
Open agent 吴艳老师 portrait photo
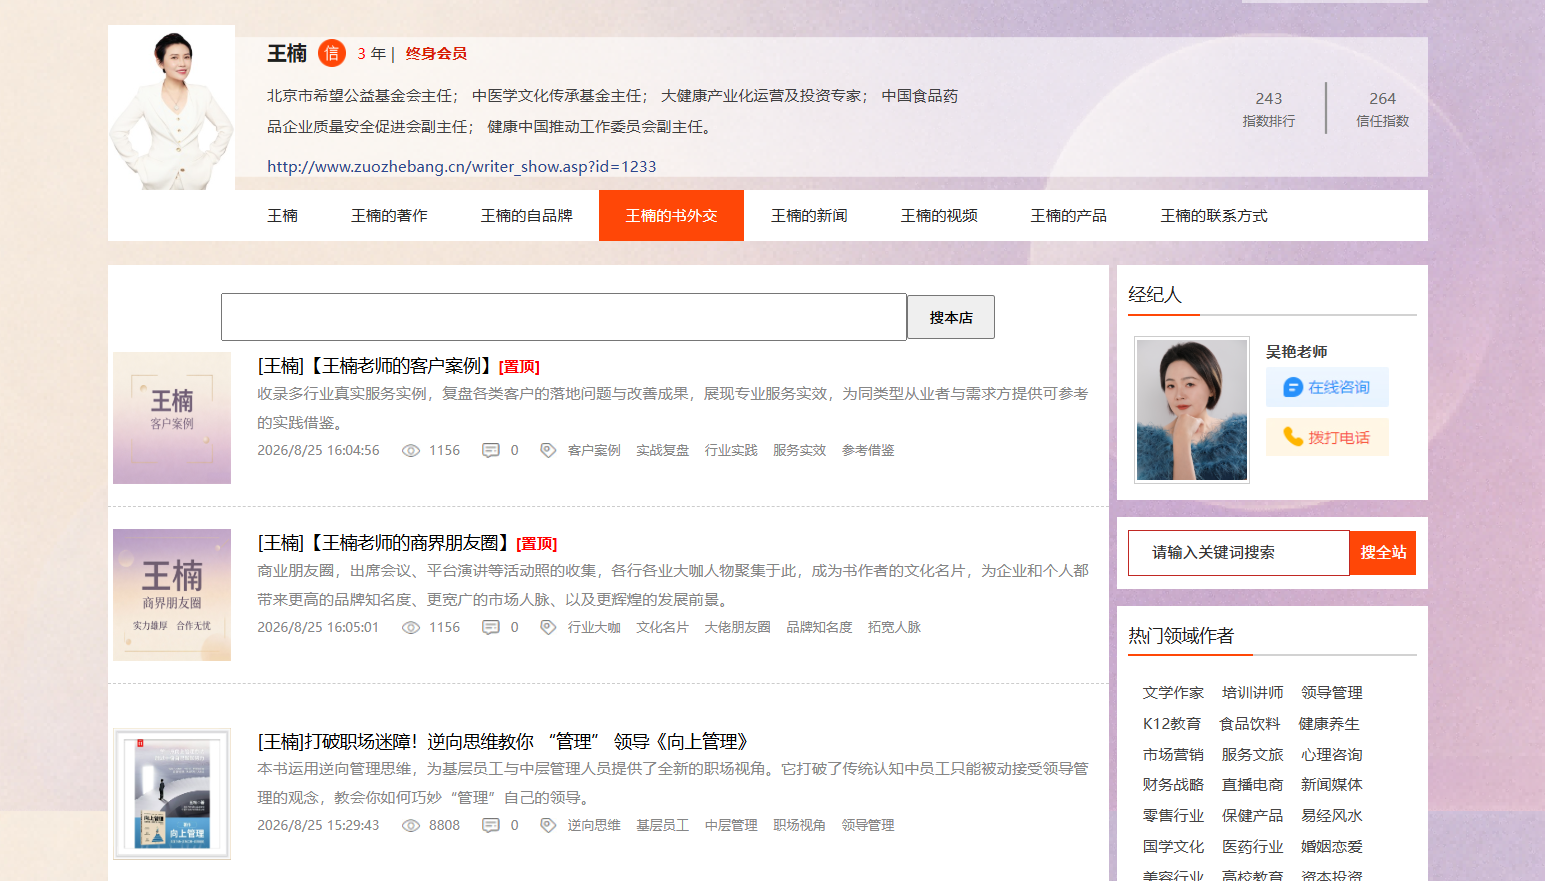(x=1192, y=410)
